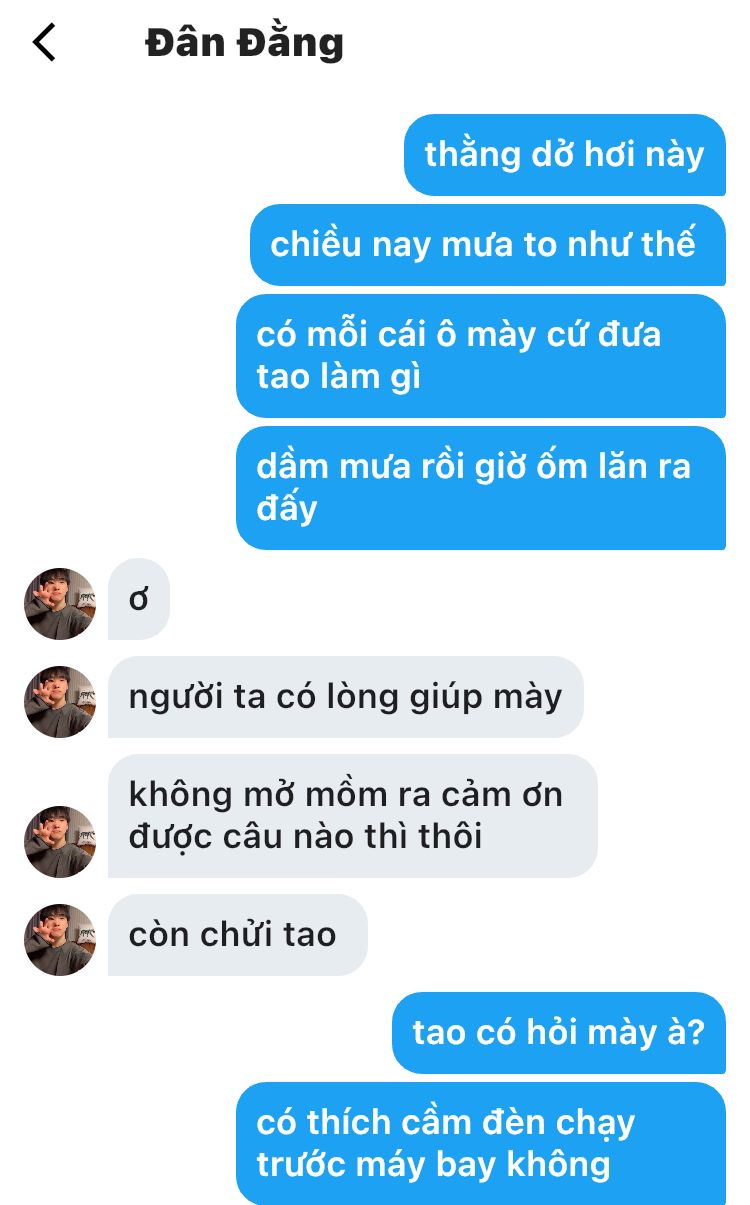The image size is (750, 1205).
Task: Tap "có thích cầm đèn chạy" message bubble
Action: click(481, 1144)
